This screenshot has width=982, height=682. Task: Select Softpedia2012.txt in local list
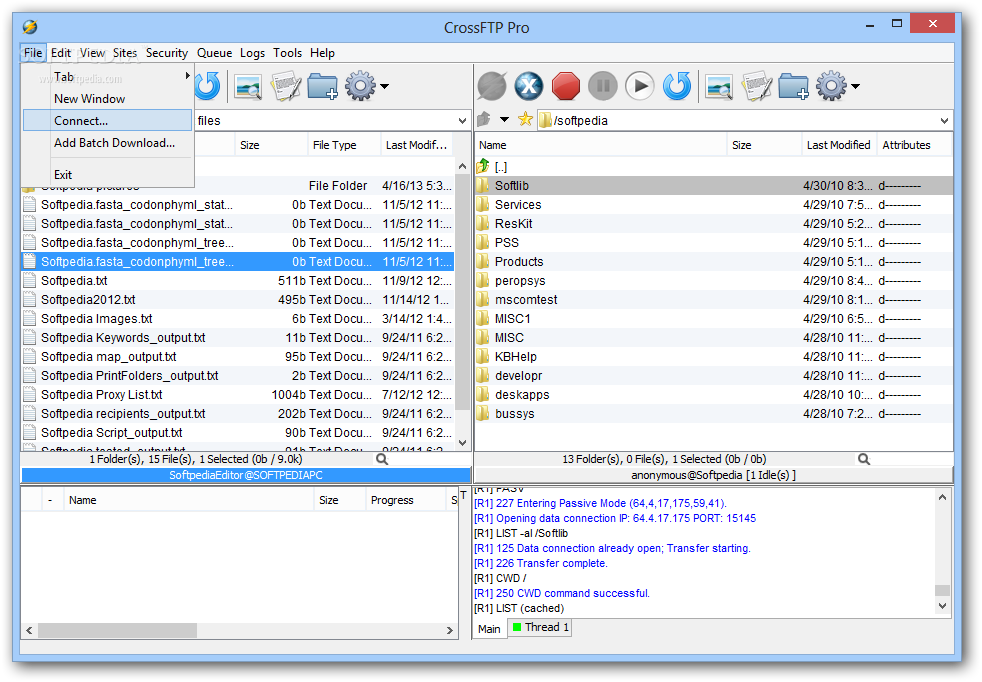click(x=238, y=299)
